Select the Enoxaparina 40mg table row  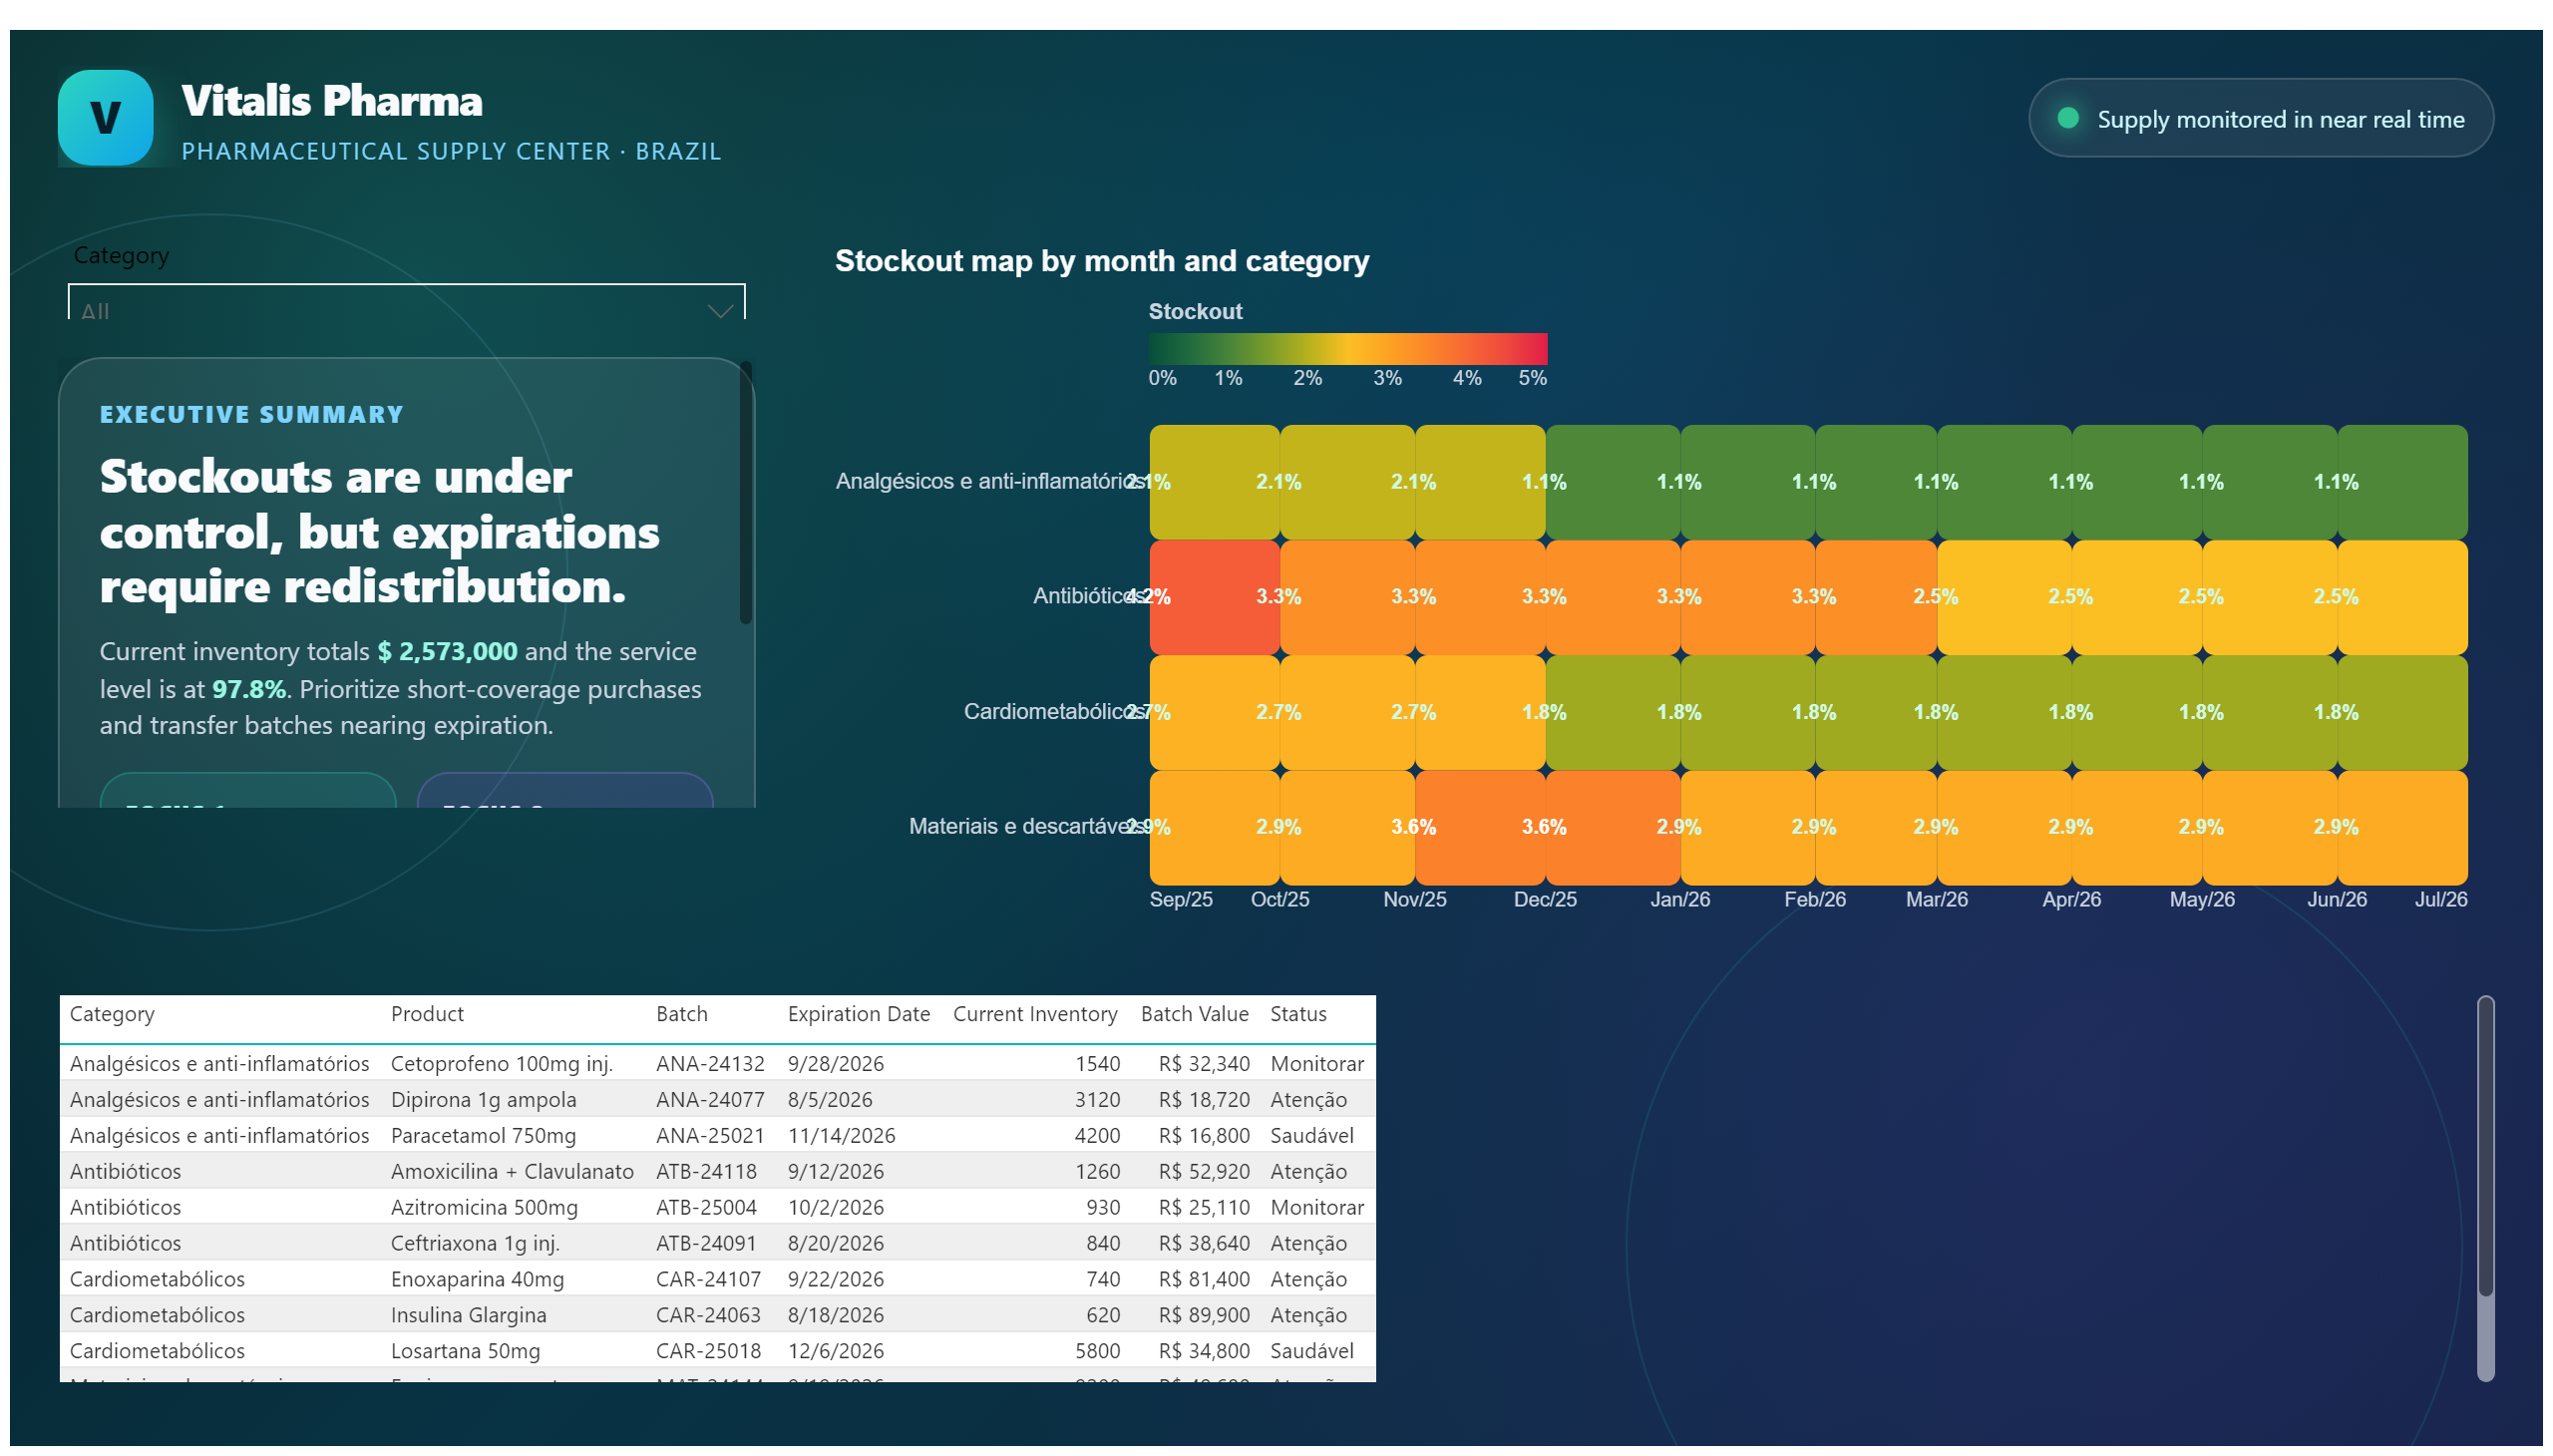coord(717,1279)
